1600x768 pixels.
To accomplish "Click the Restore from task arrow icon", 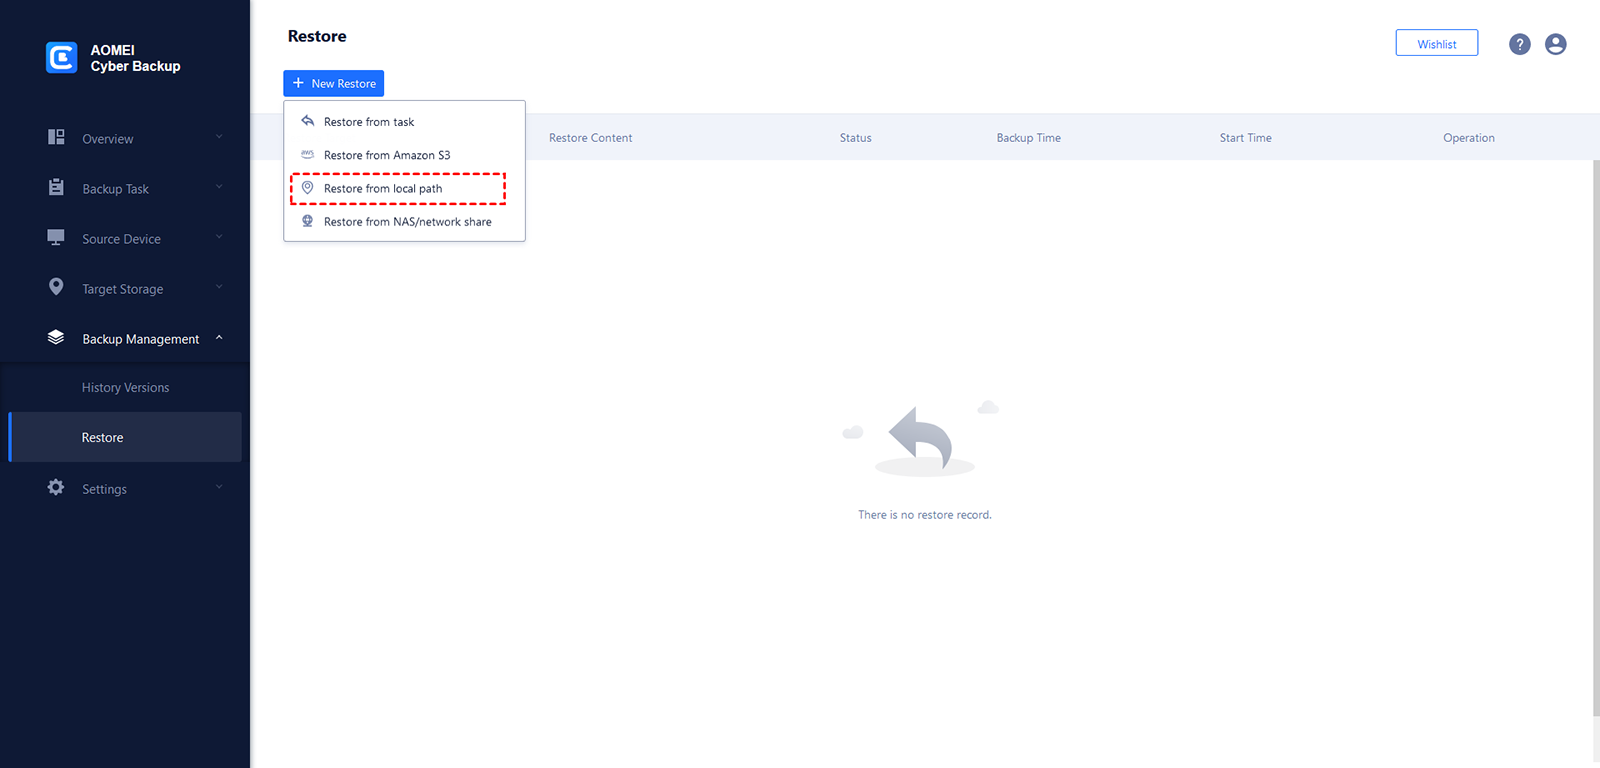I will click(x=308, y=121).
